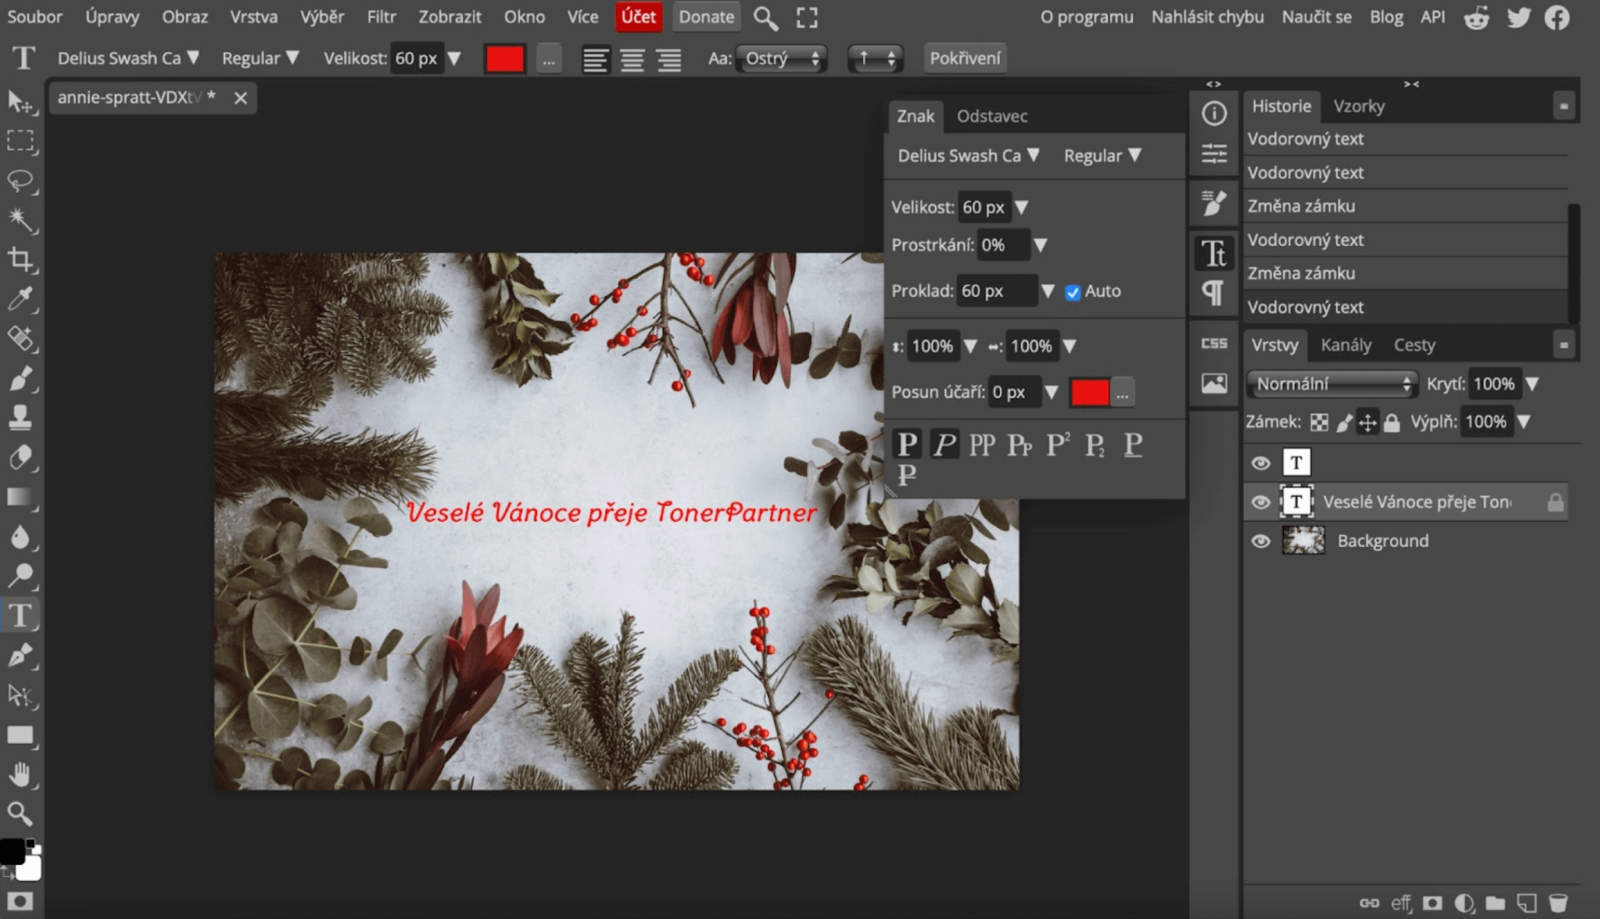Image resolution: width=1600 pixels, height=919 pixels.
Task: Toggle superscript text style
Action: (1058, 445)
